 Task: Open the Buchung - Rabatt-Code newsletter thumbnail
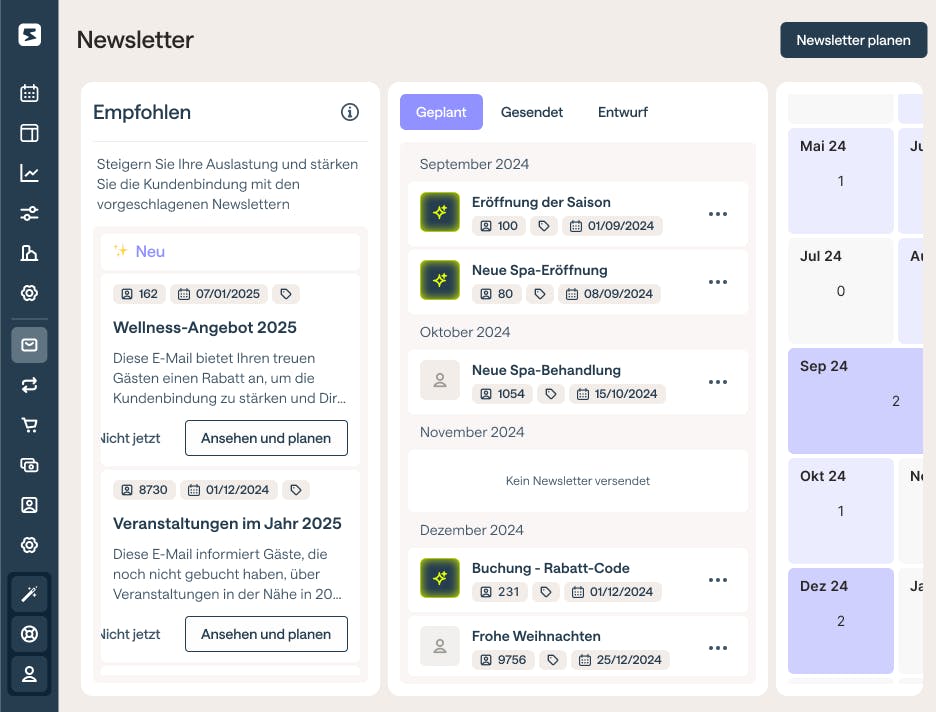pyautogui.click(x=440, y=578)
